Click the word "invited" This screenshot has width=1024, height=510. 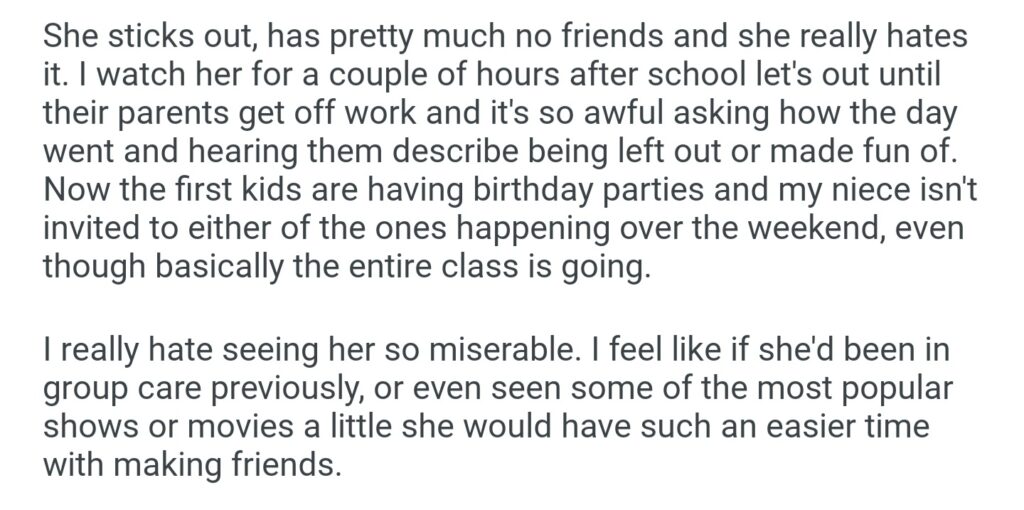point(81,227)
